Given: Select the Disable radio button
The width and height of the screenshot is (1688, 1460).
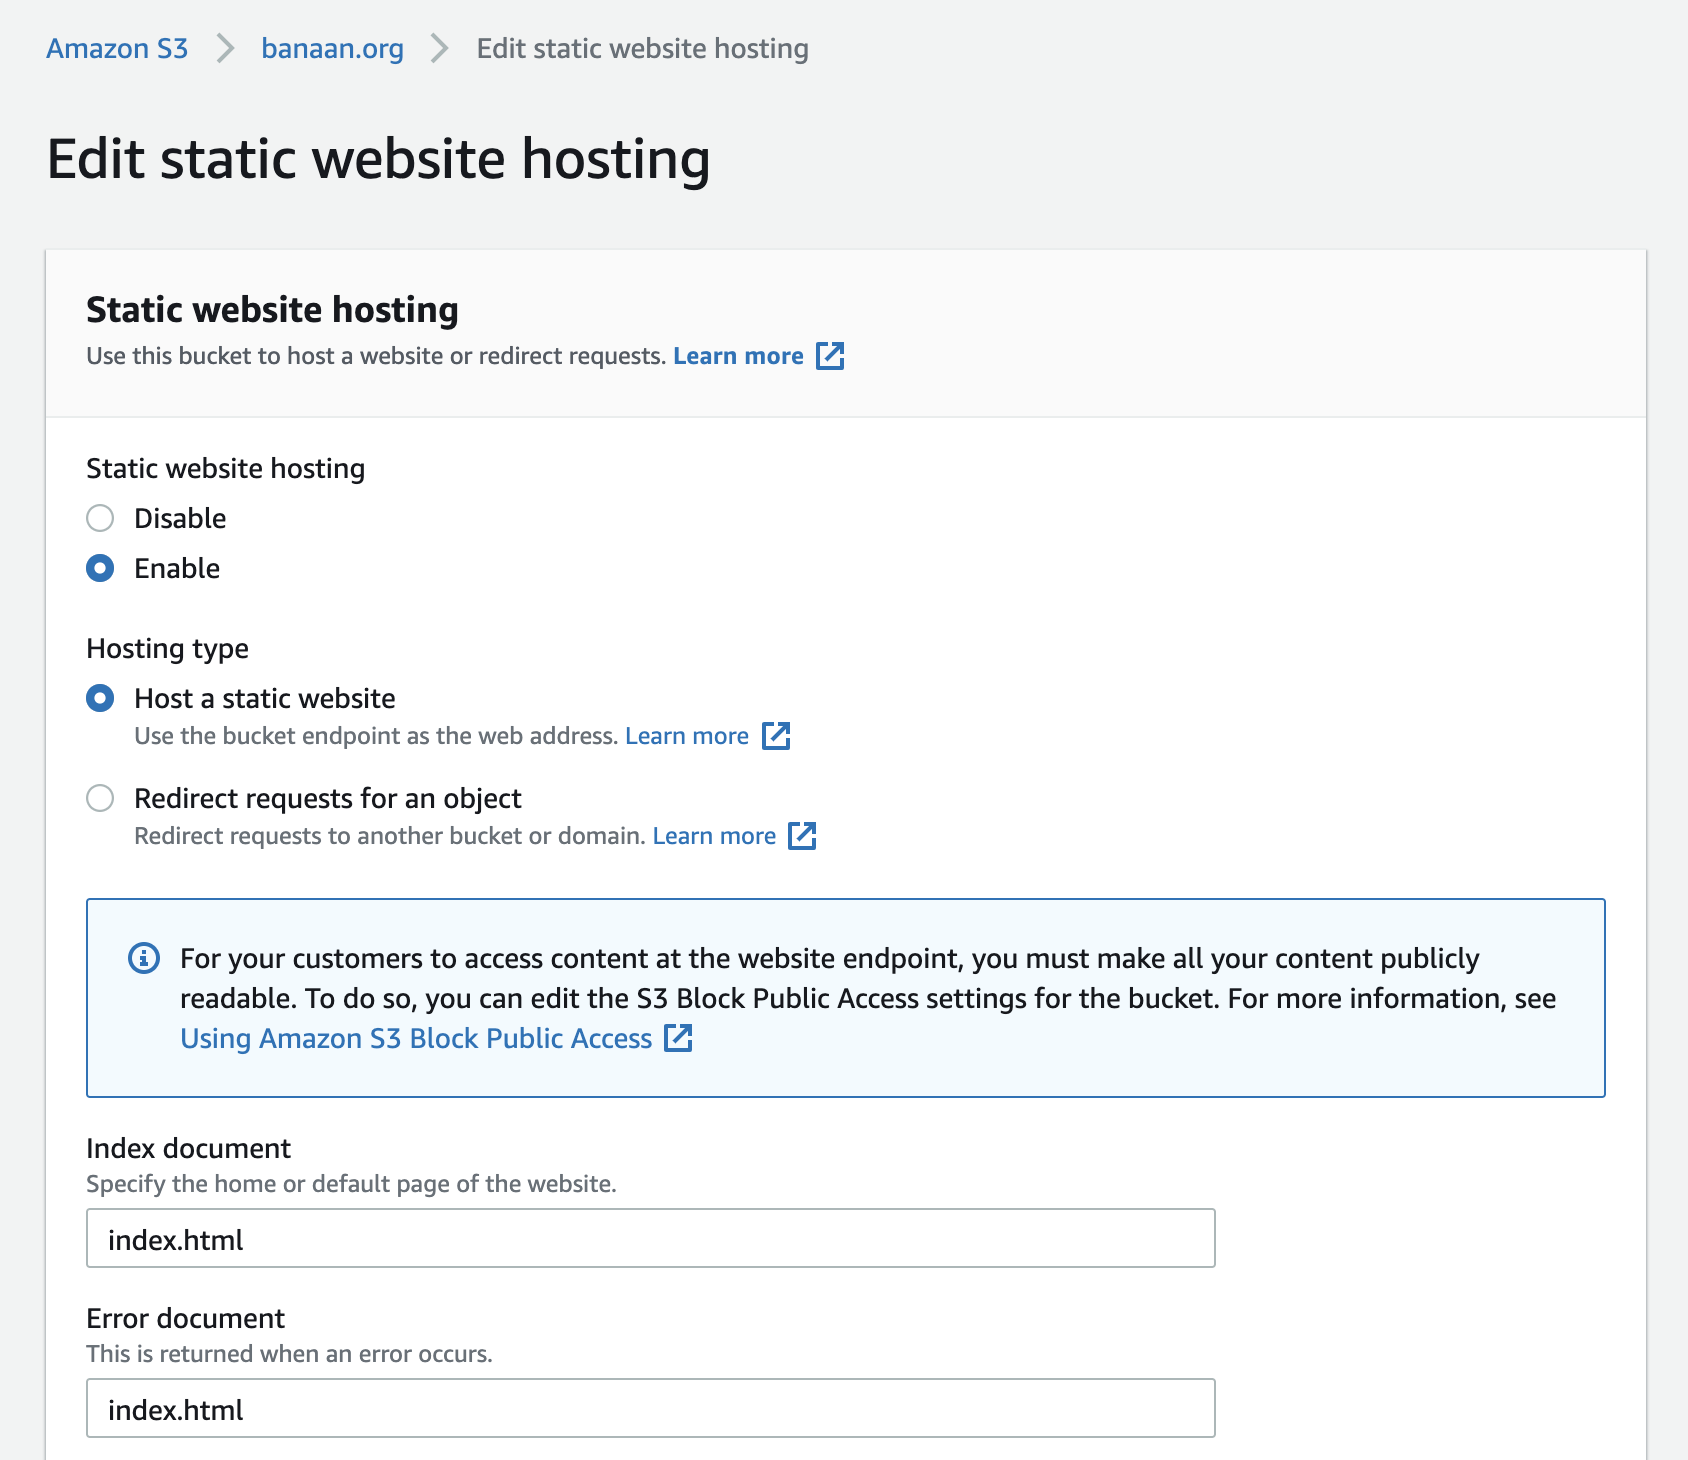Looking at the screenshot, I should (x=100, y=518).
